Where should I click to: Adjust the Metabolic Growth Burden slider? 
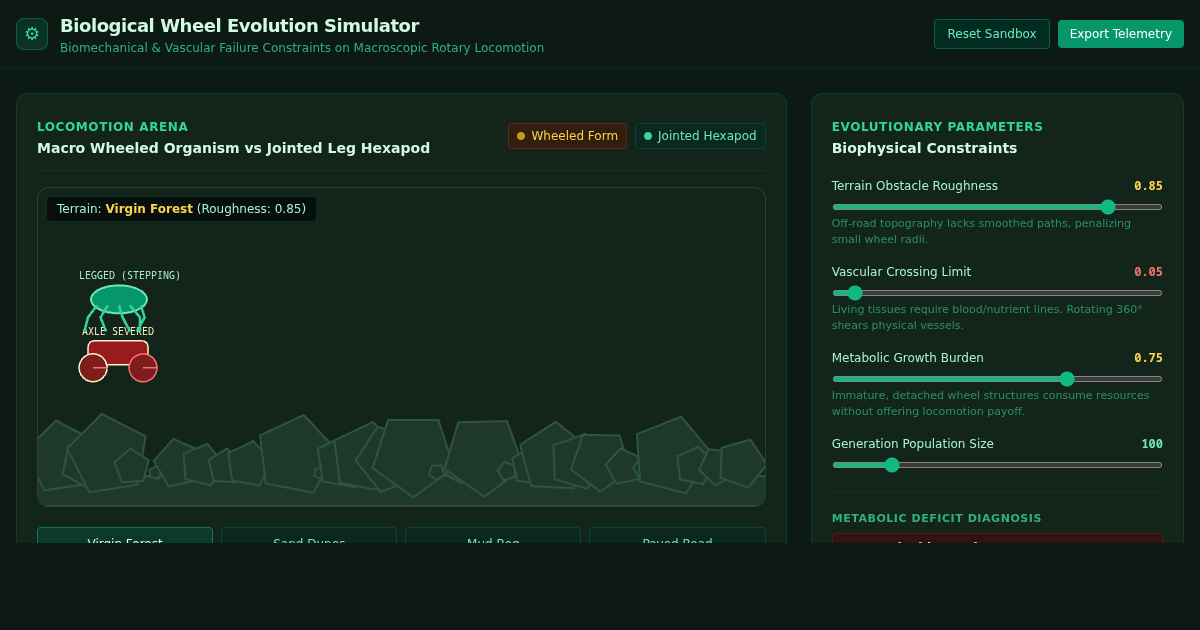[997, 379]
